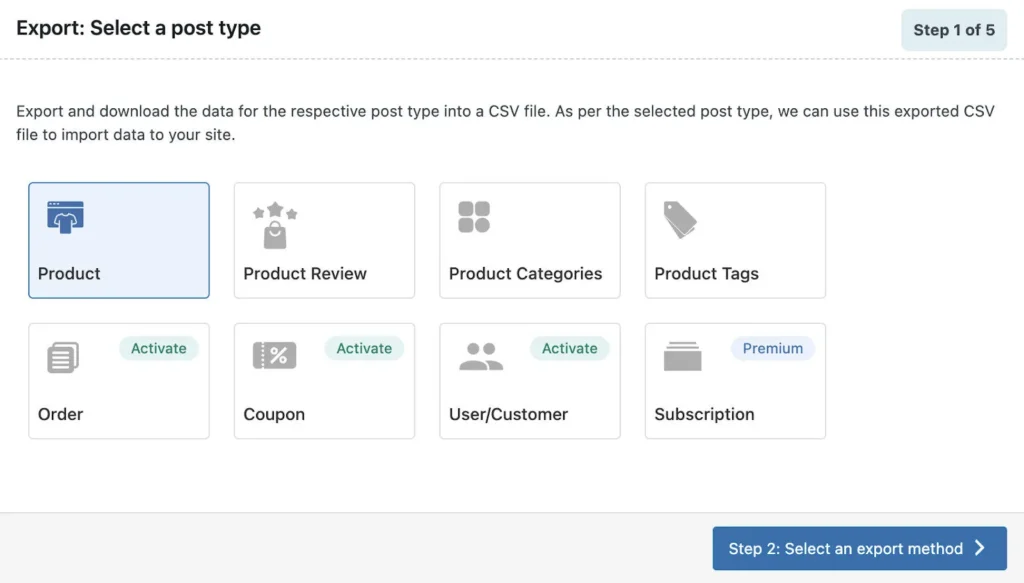Viewport: 1024px width, 583px height.
Task: Click Activate on the User/Customer card
Action: pyautogui.click(x=569, y=348)
